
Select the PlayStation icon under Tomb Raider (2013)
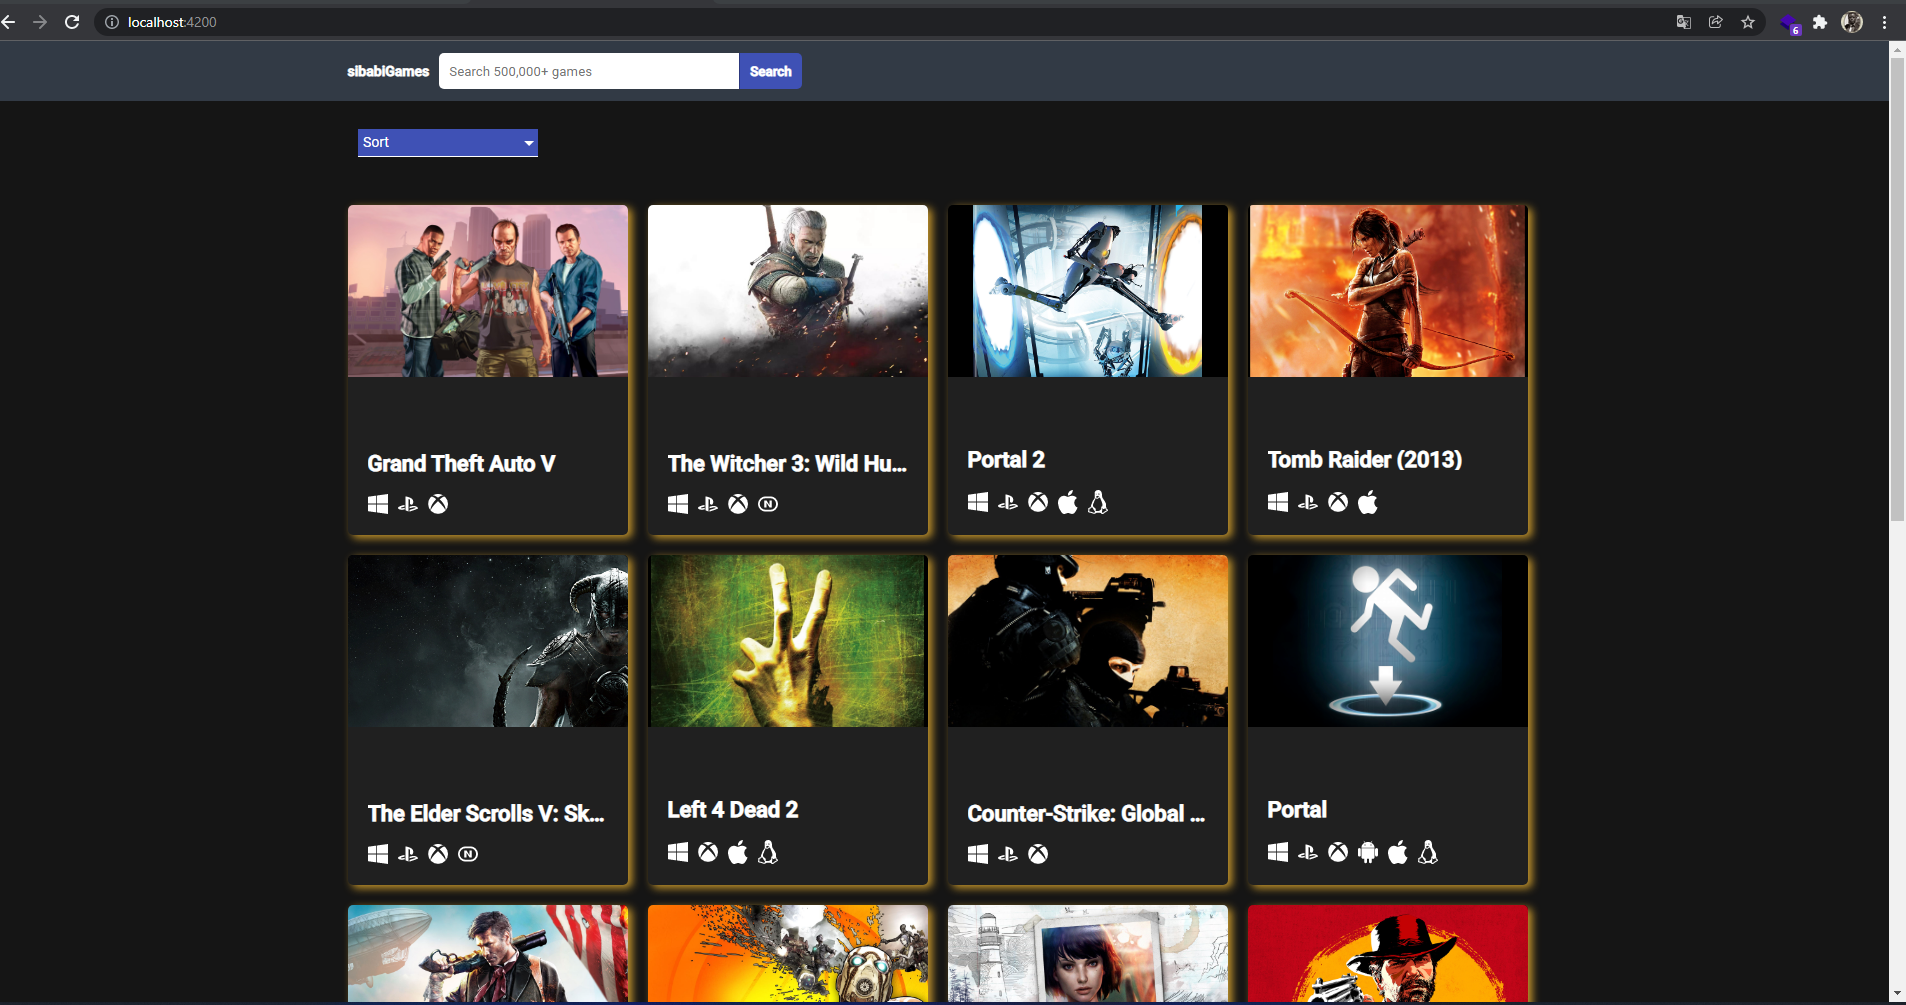[x=1307, y=502]
